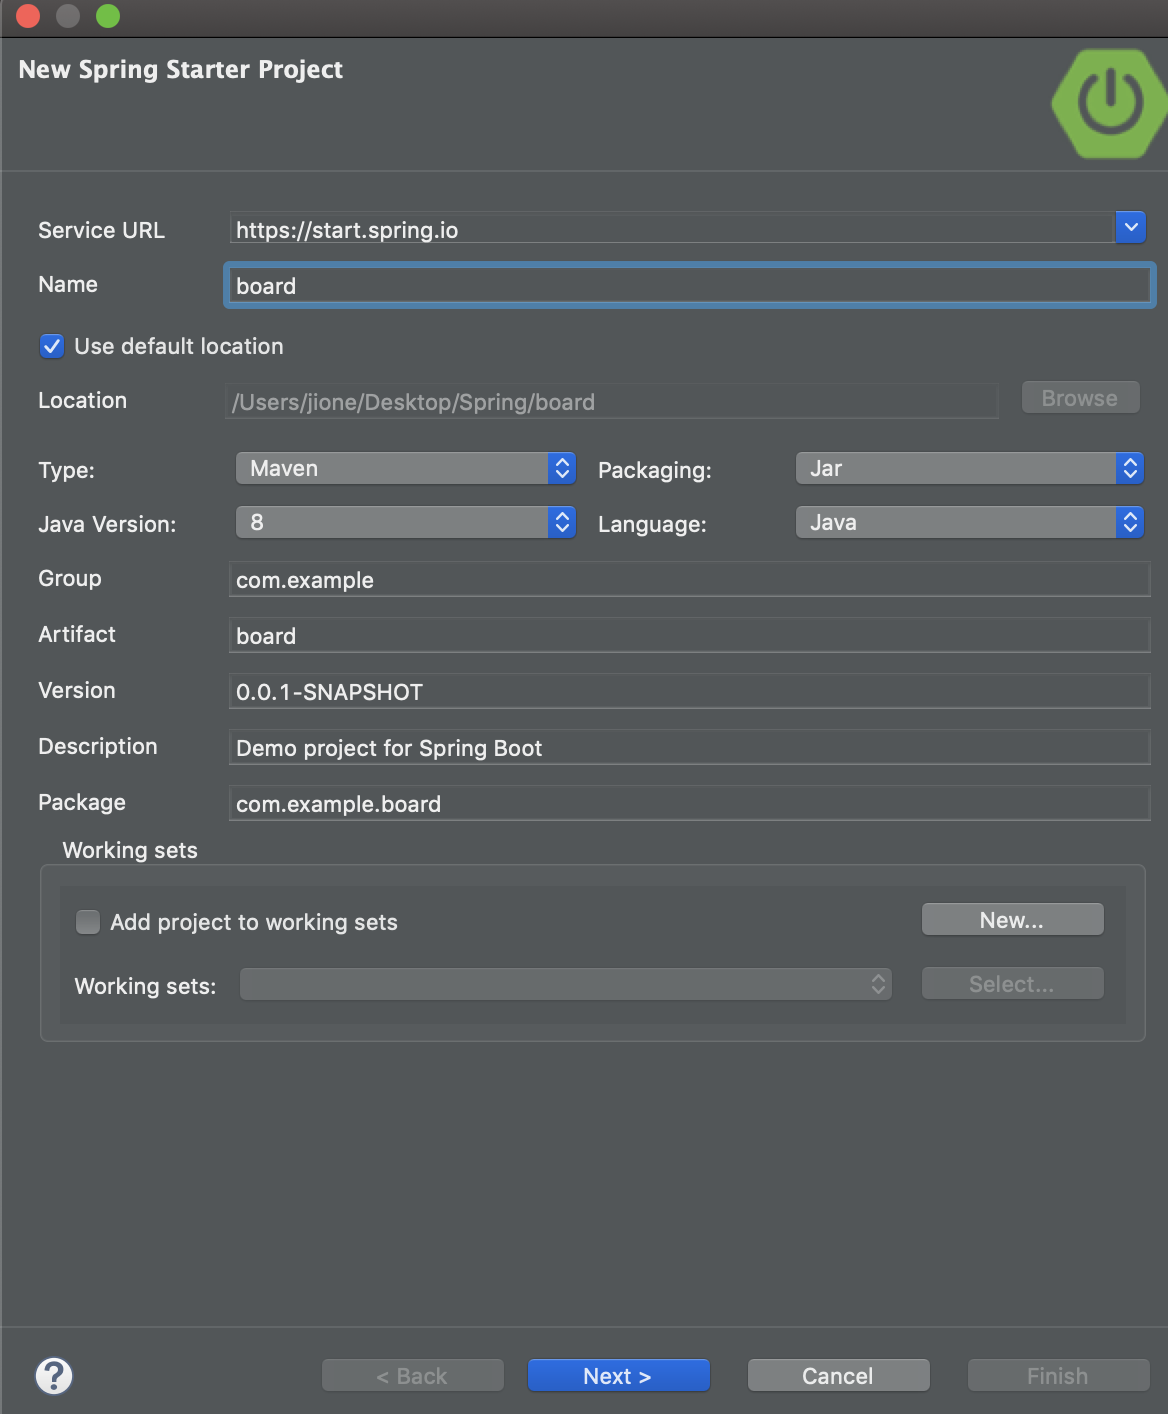Screen dimensions: 1168x1414
Task: Click the New Spring Starter Project title
Action: [x=181, y=69]
